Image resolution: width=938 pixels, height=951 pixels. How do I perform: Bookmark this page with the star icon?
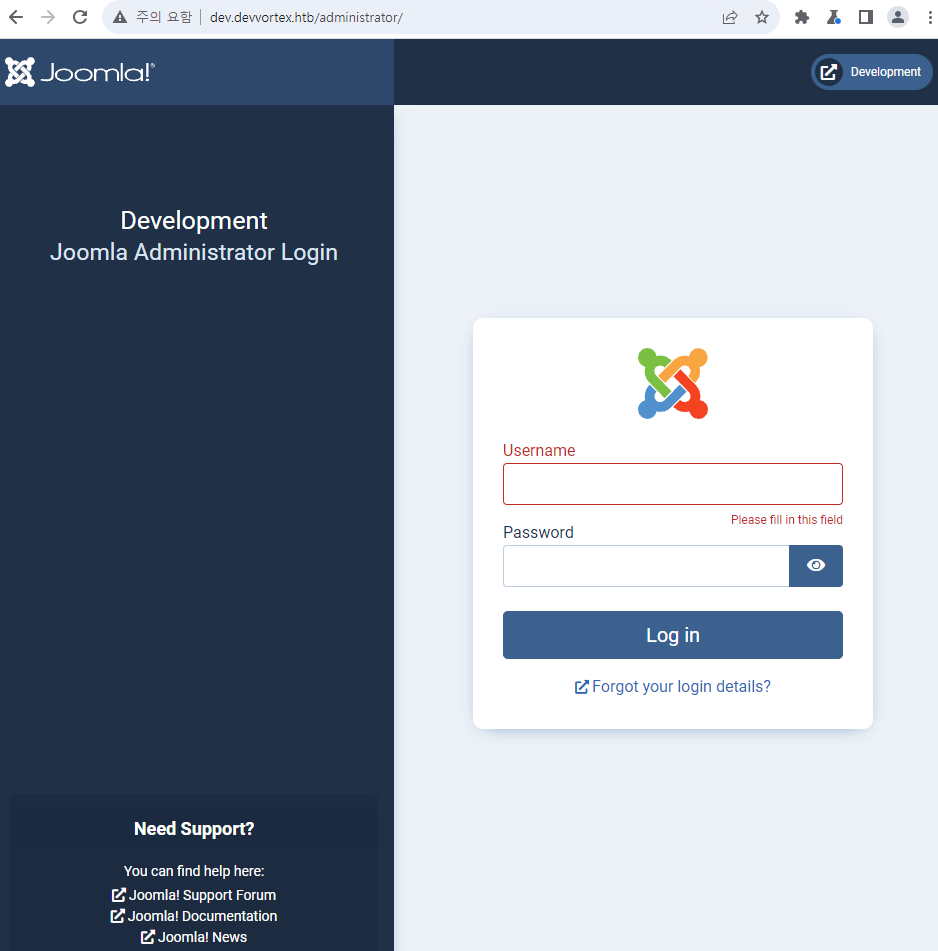(x=762, y=18)
